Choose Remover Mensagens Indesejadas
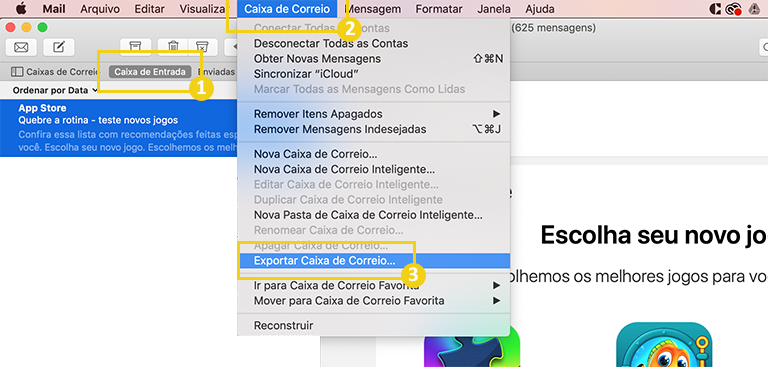 point(374,129)
